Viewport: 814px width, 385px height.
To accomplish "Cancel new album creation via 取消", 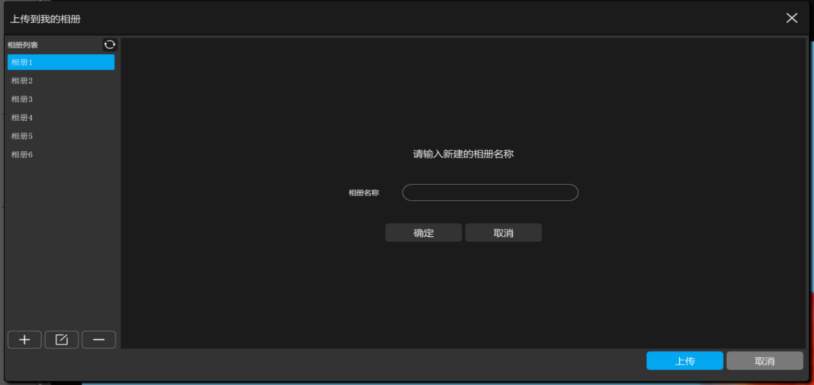I will (x=504, y=233).
